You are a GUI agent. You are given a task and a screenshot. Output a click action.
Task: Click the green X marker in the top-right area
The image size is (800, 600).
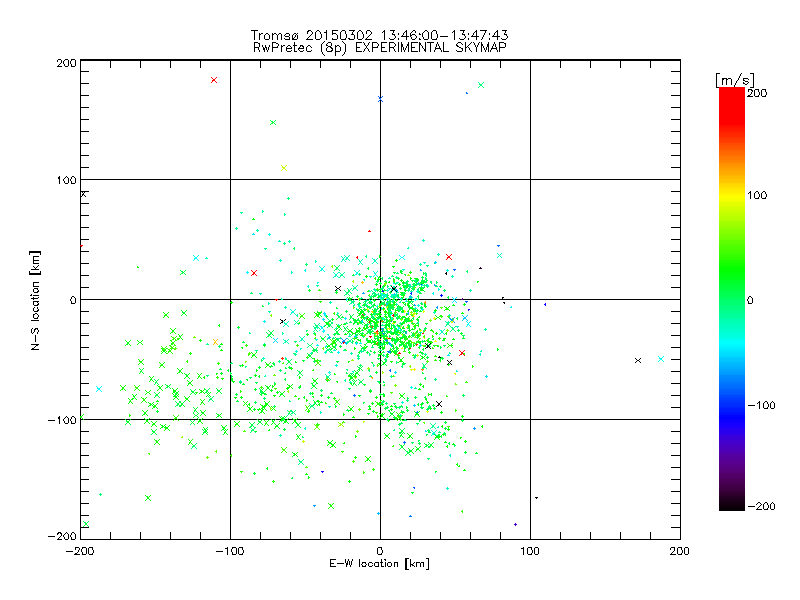coord(481,85)
